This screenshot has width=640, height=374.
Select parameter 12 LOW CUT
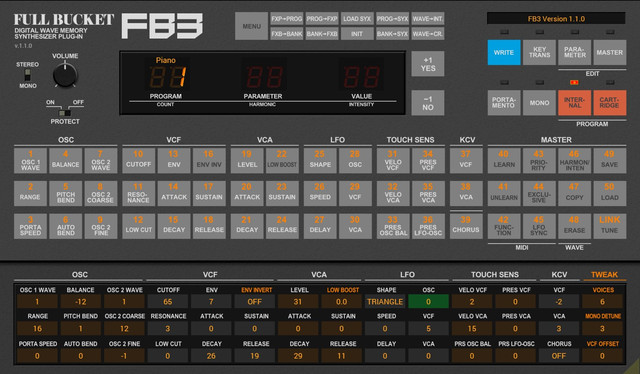click(x=138, y=226)
